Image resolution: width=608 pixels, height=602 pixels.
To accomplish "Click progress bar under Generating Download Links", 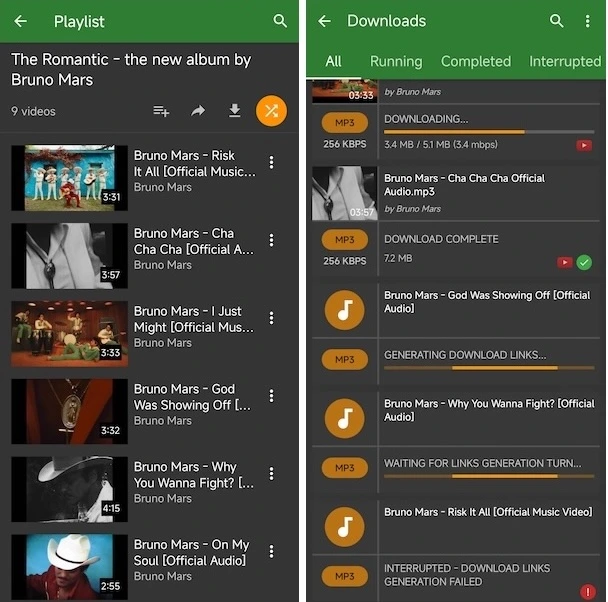I will pyautogui.click(x=489, y=368).
